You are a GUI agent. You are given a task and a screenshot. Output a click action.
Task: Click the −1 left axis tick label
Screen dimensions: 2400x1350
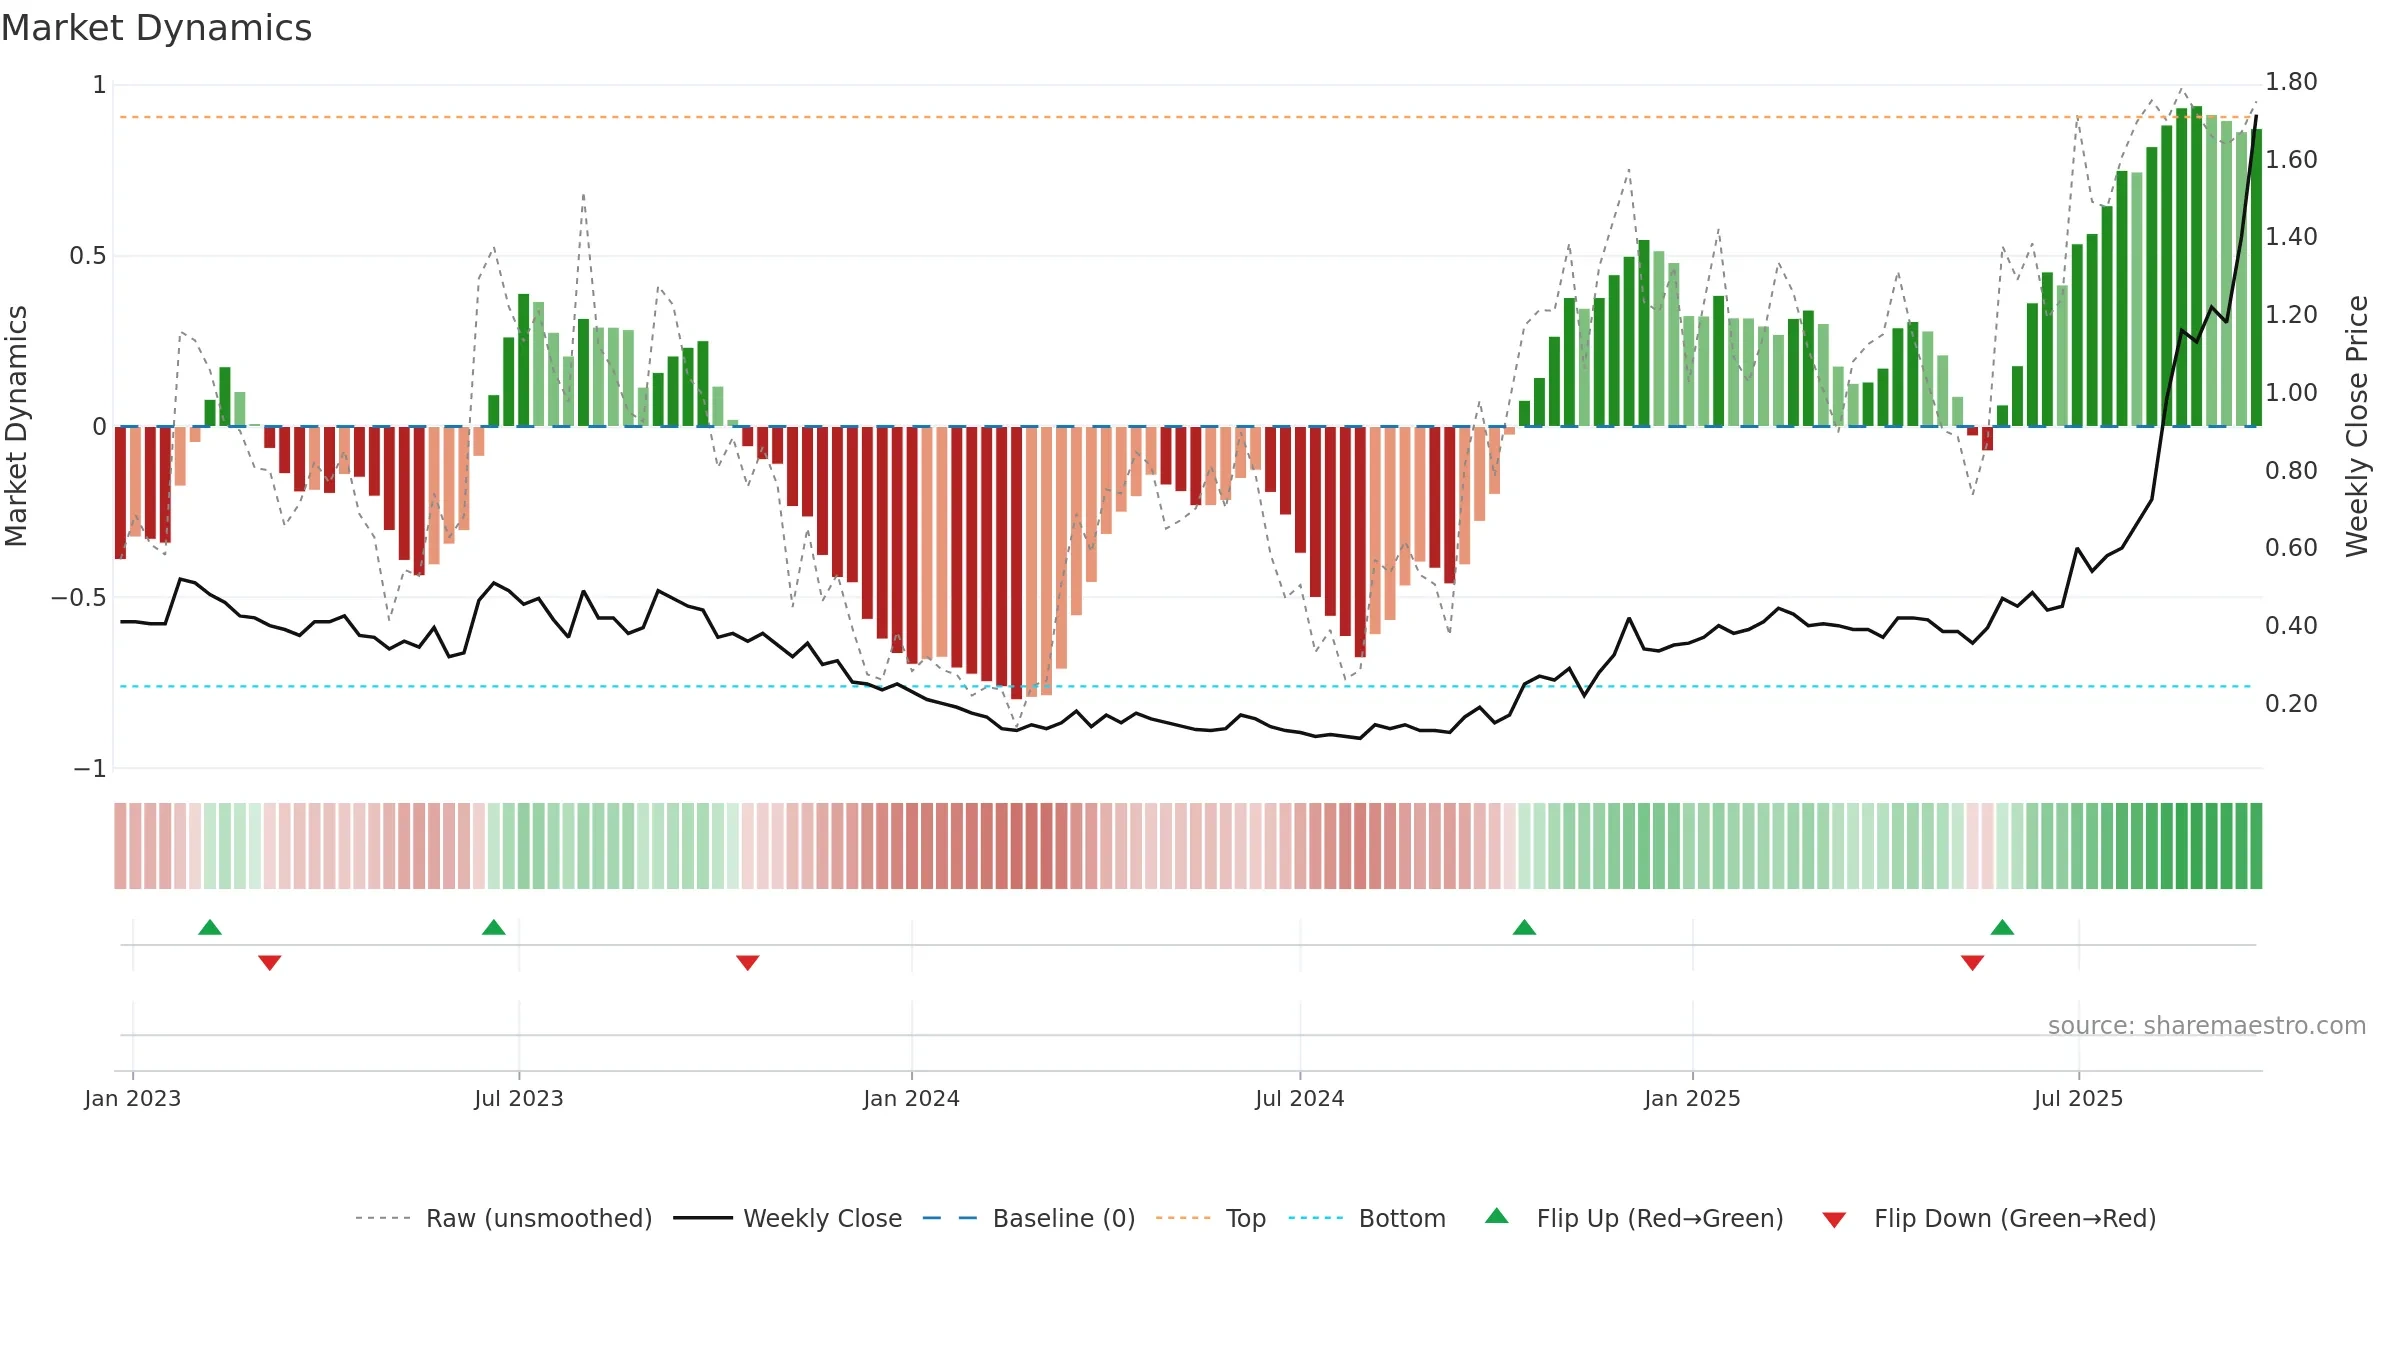coord(89,769)
